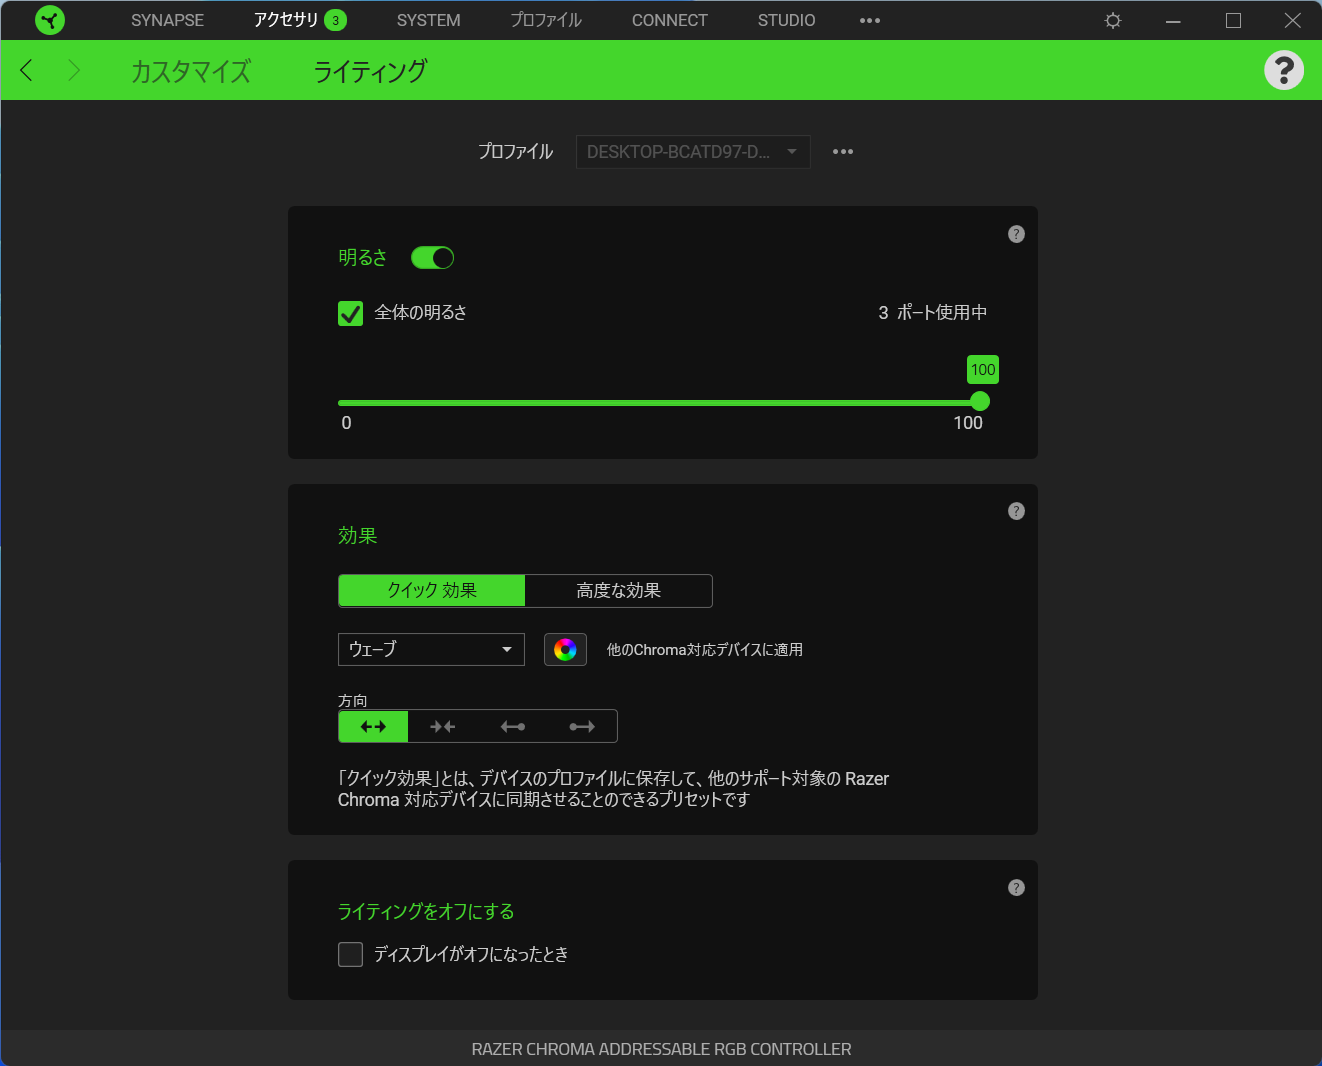Select the inward converging wave direction
The width and height of the screenshot is (1322, 1066).
[443, 727]
